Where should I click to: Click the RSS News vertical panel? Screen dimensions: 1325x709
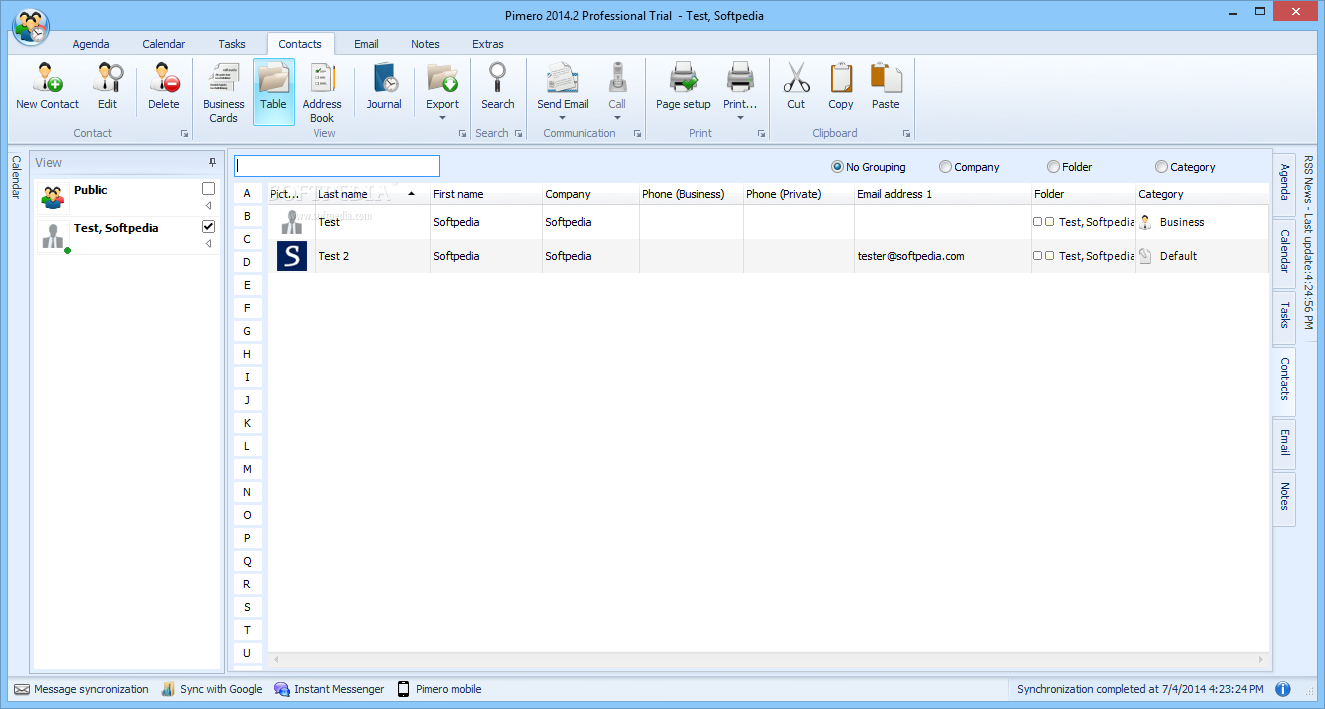pos(1308,243)
